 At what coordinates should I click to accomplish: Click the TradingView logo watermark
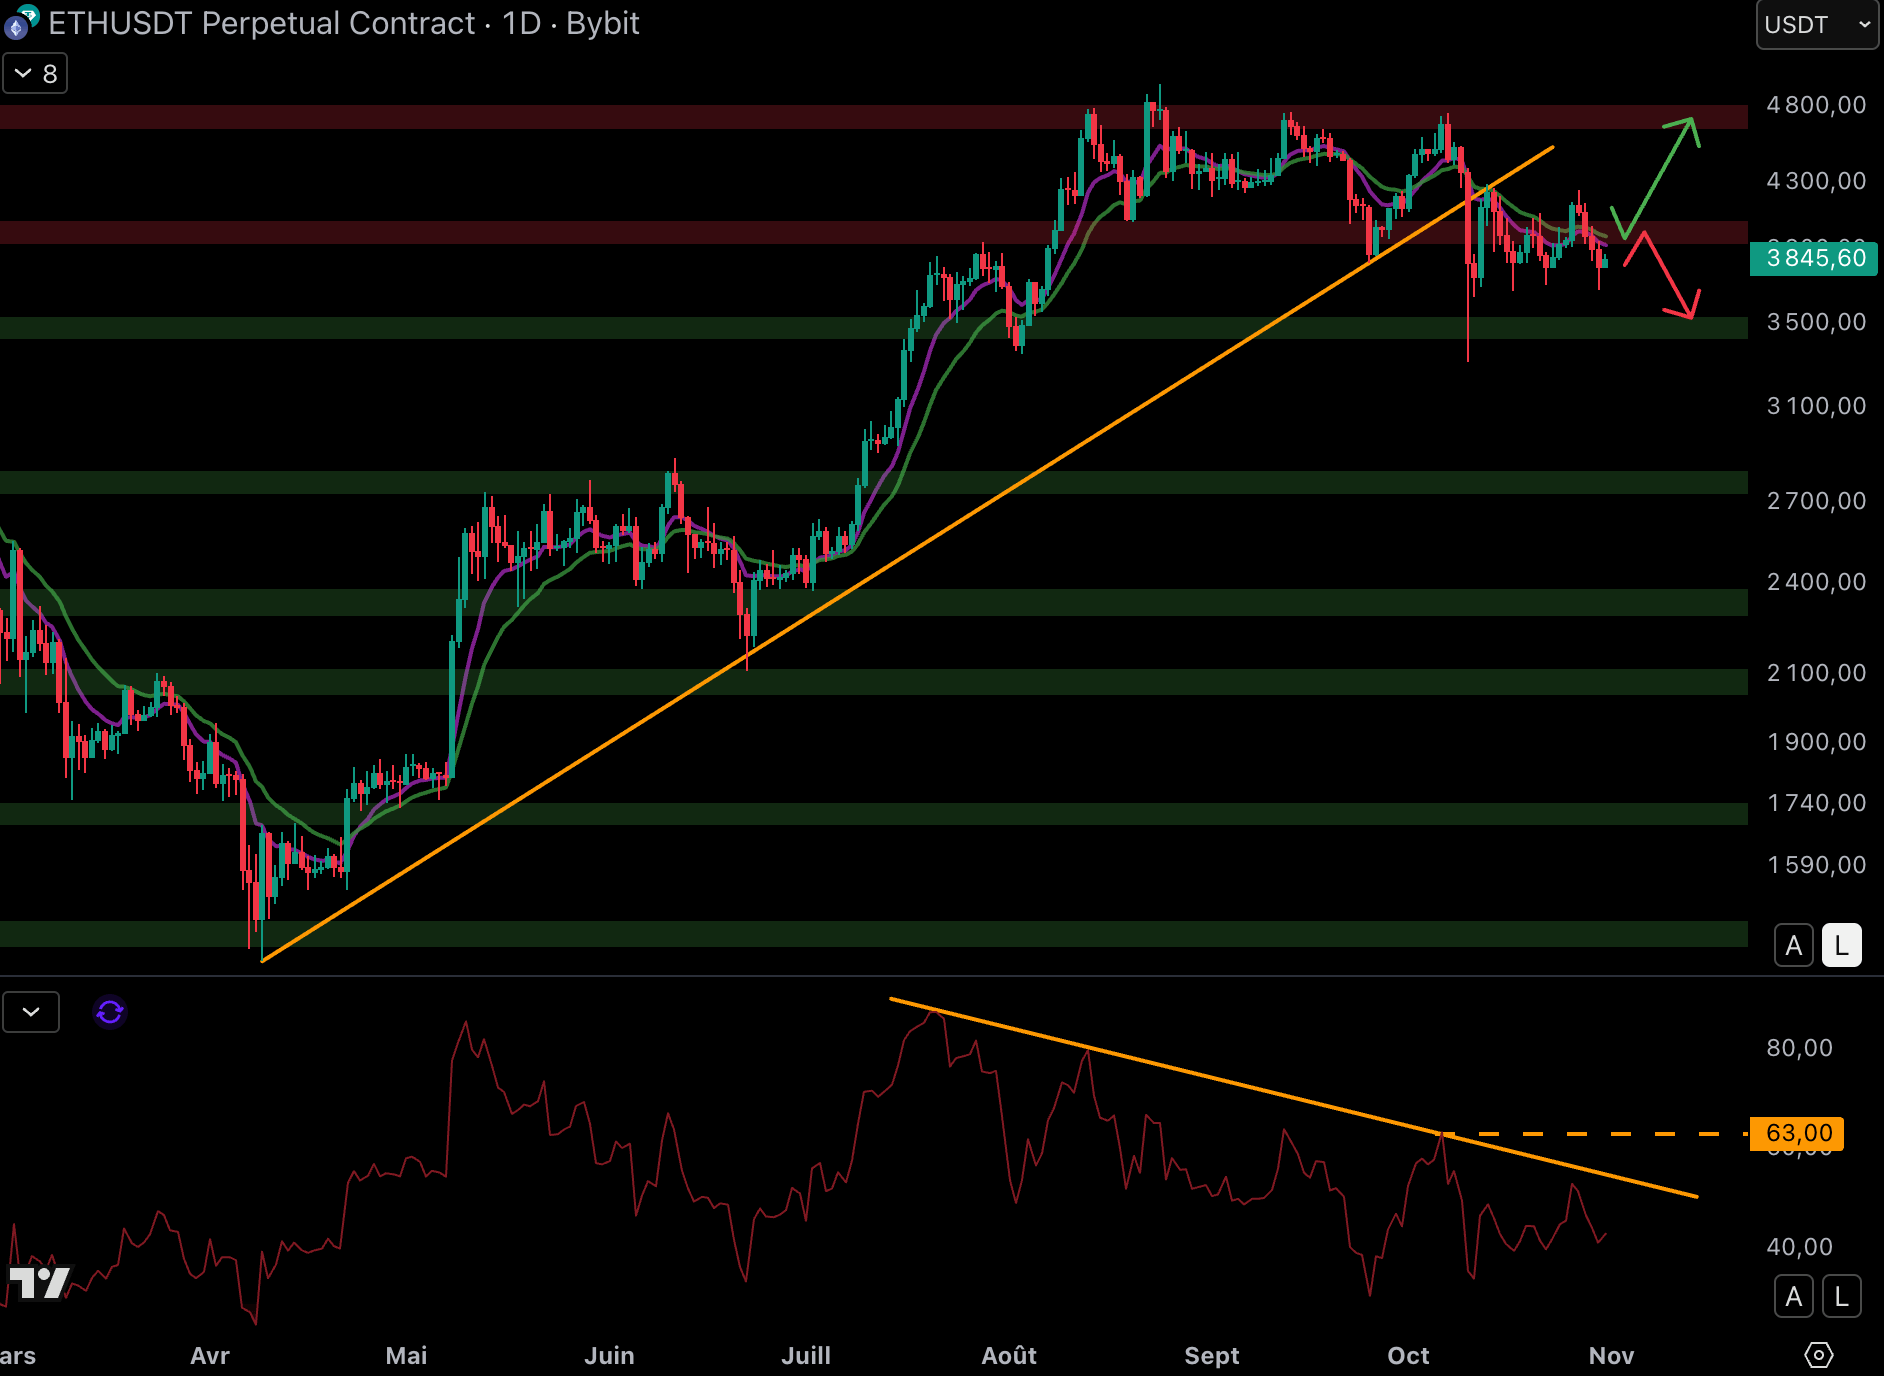pyautogui.click(x=40, y=1282)
